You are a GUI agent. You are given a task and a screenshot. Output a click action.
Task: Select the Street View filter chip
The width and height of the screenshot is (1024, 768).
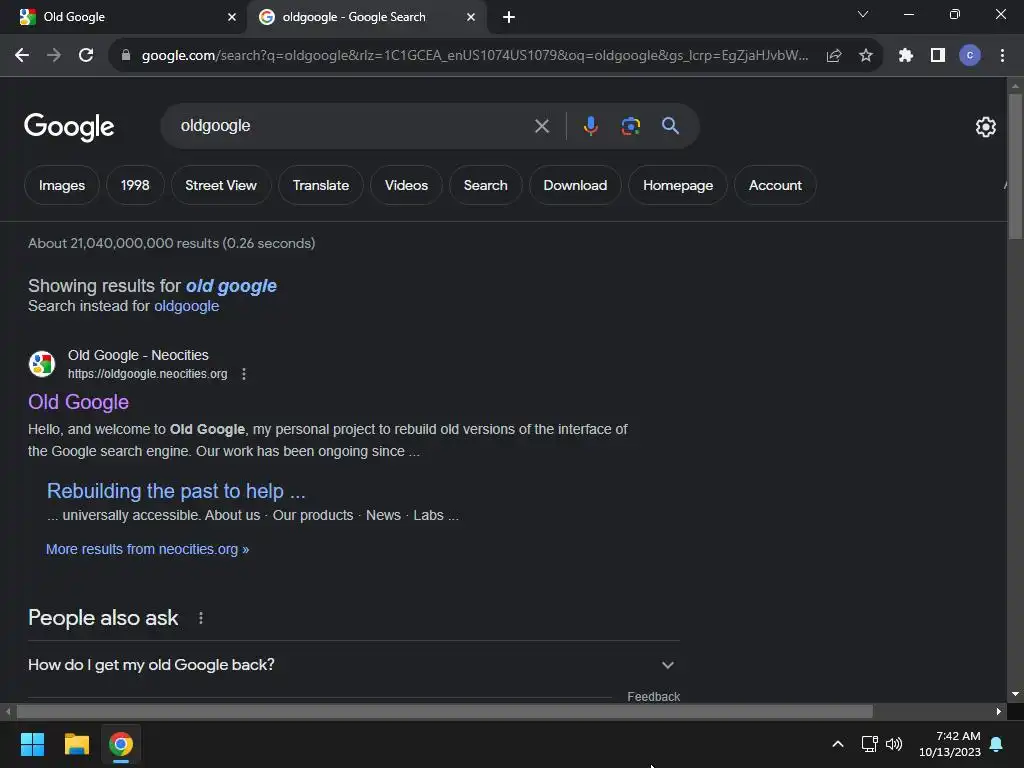(221, 185)
